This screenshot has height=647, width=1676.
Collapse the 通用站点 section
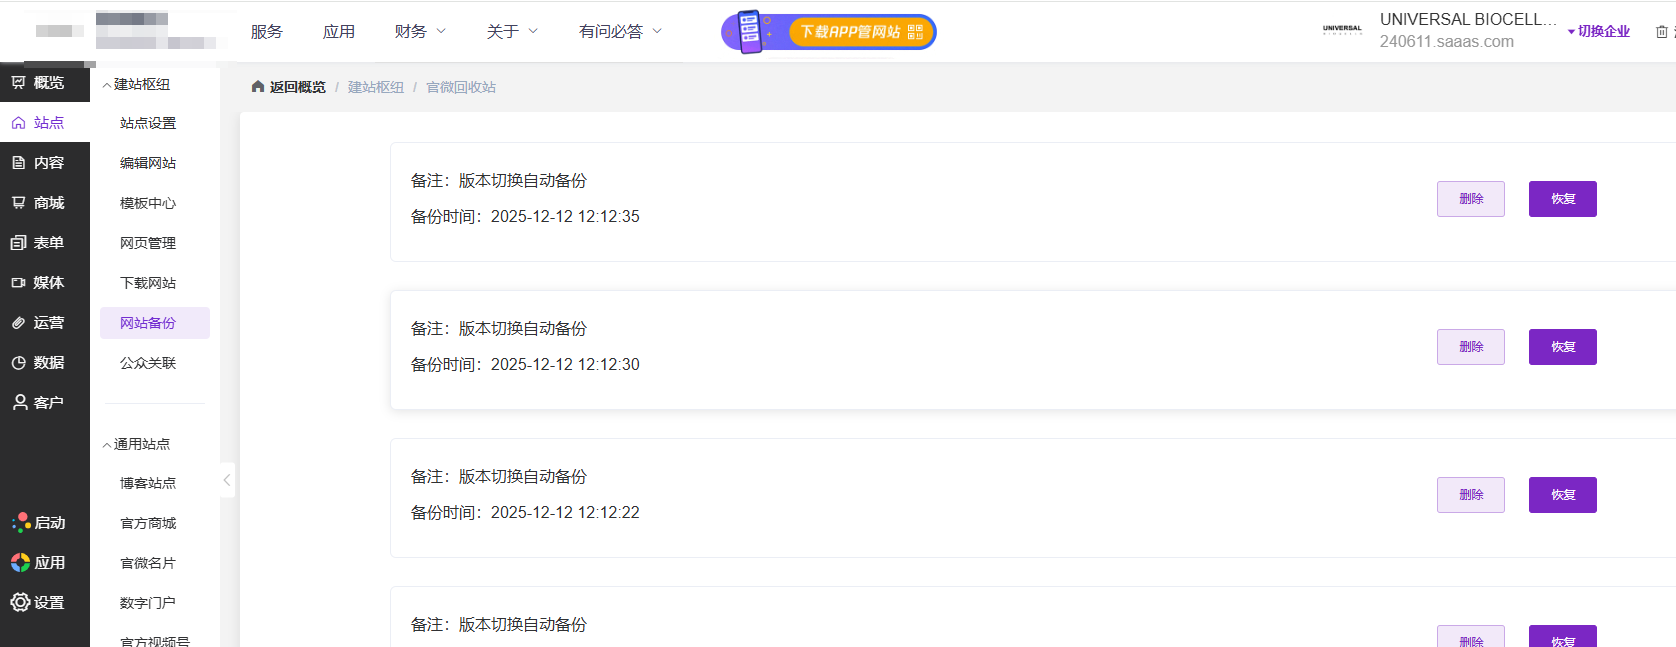coord(107,445)
